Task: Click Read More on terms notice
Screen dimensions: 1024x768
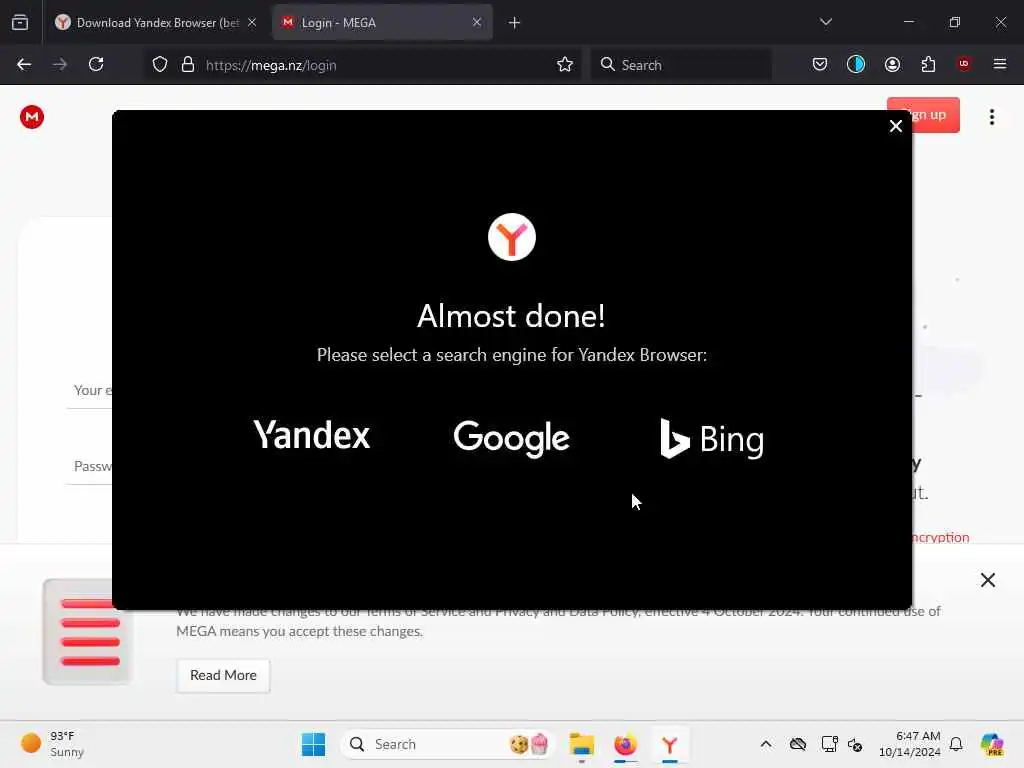Action: point(223,675)
